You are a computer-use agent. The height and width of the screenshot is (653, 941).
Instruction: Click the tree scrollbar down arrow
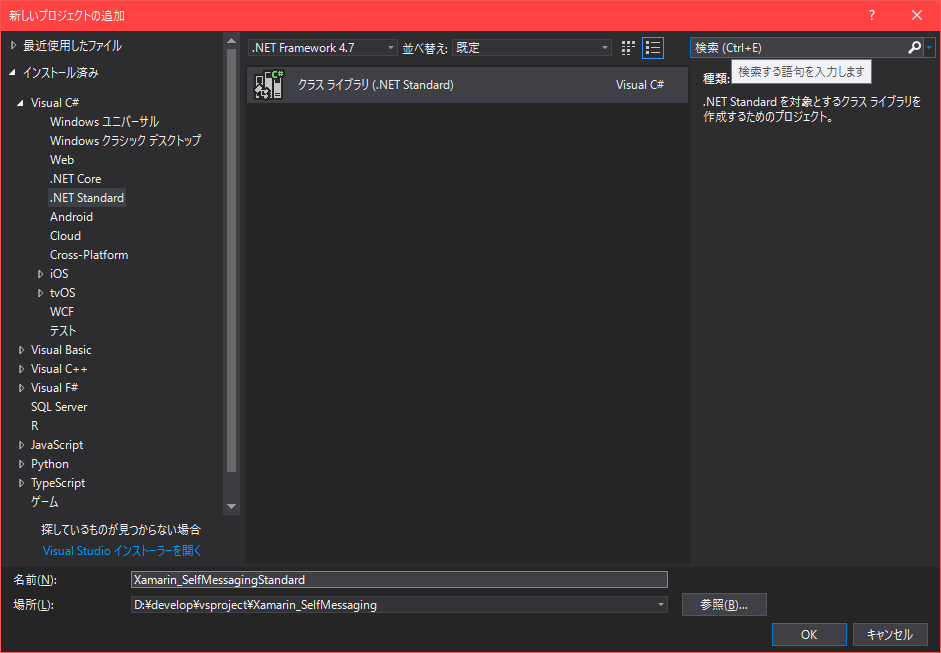click(x=231, y=507)
